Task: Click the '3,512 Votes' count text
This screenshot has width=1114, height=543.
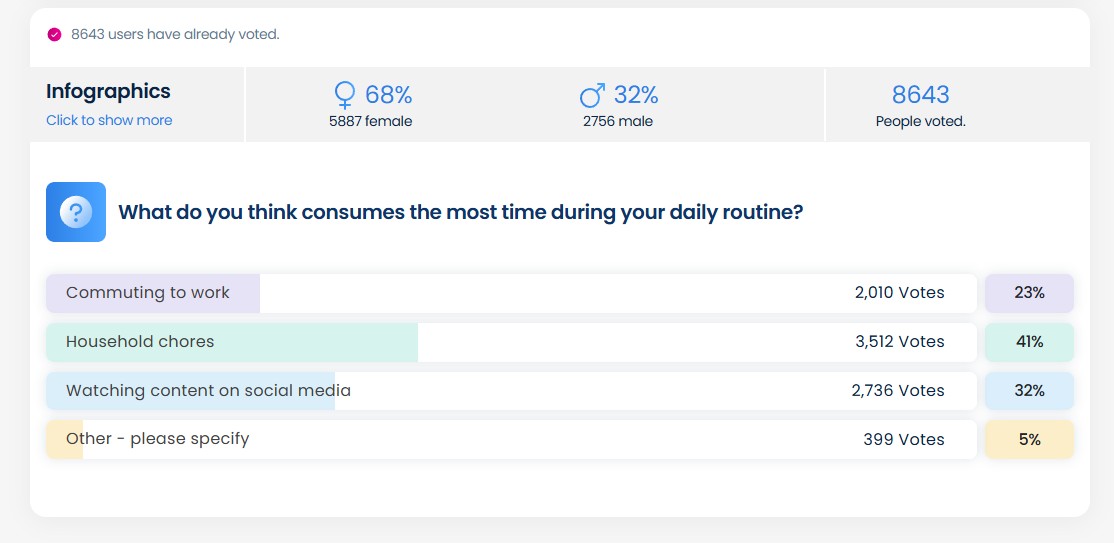Action: coord(899,342)
